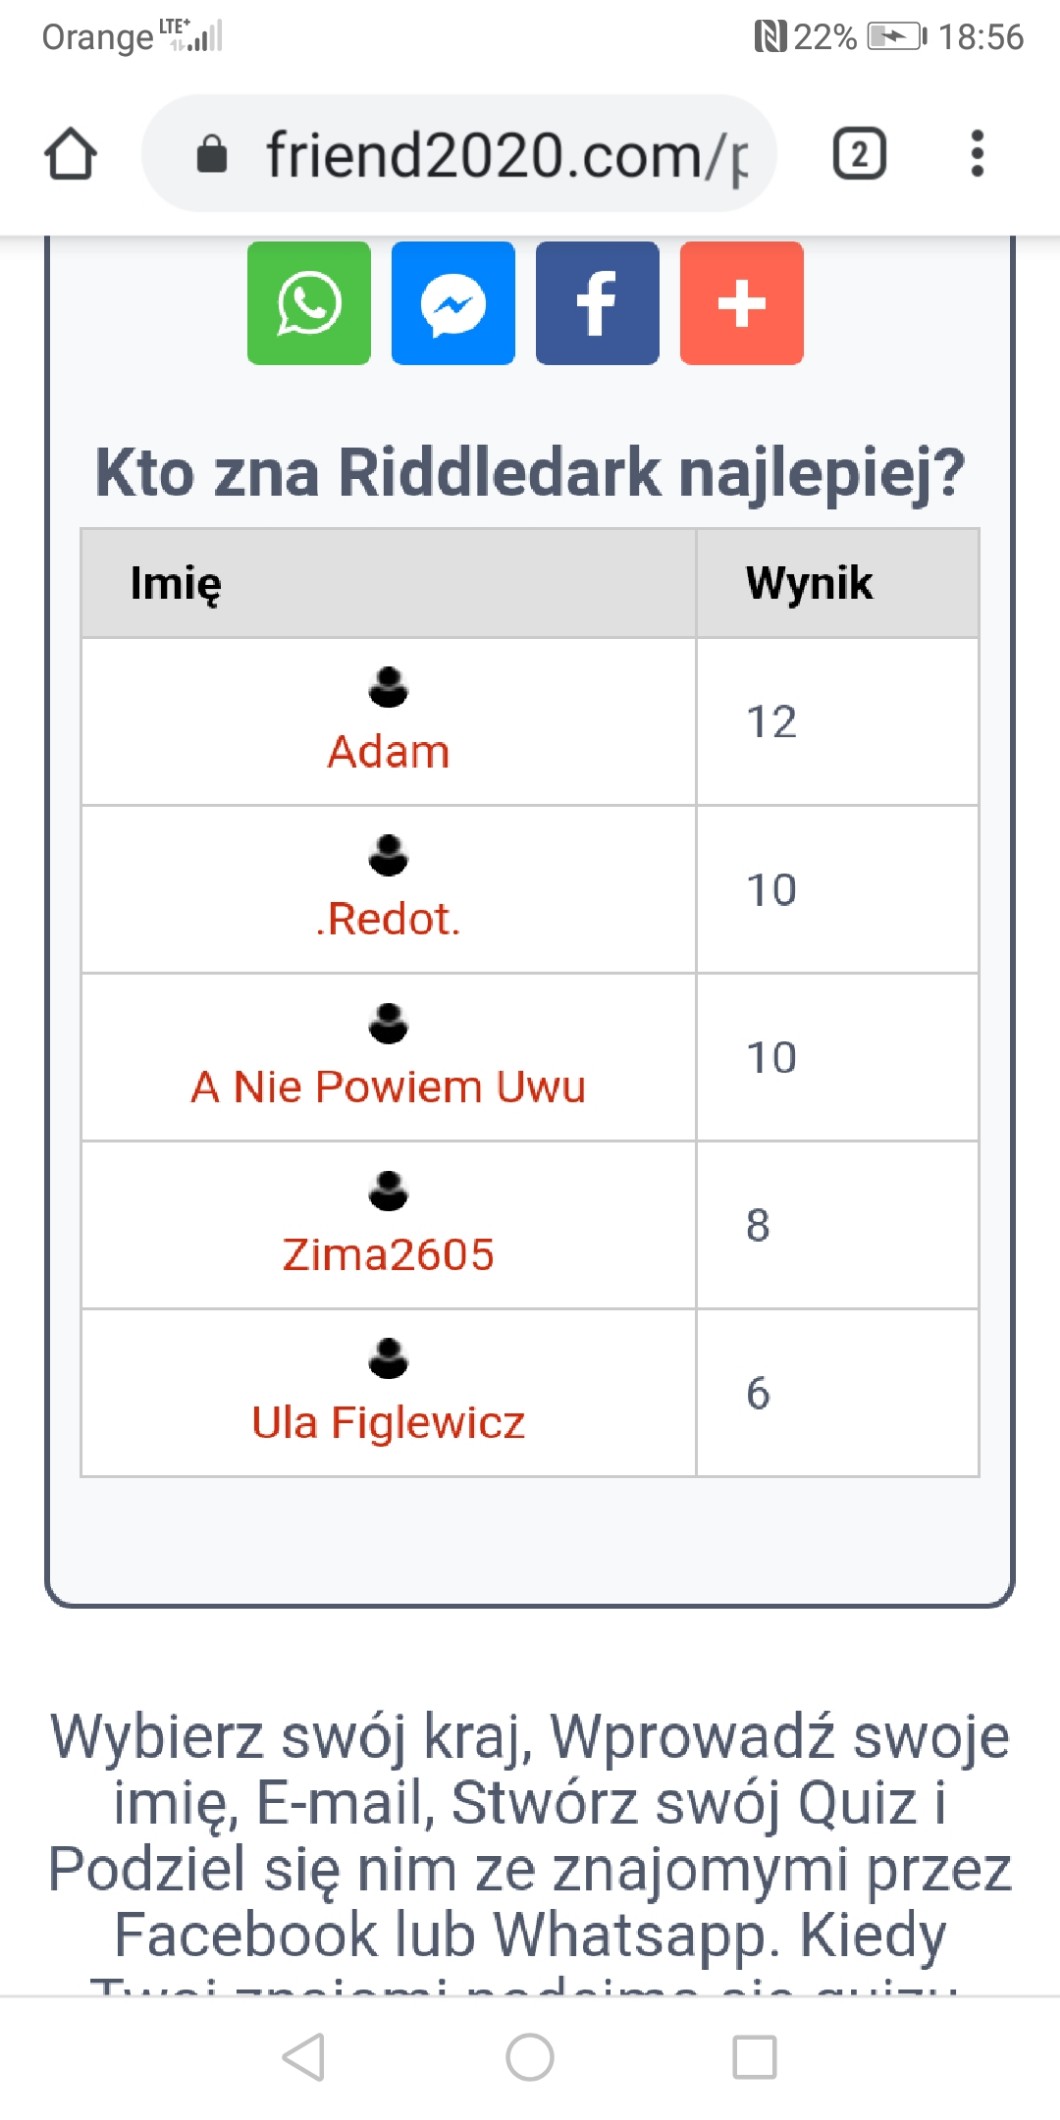1060x2120 pixels.
Task: Tap the avatar icon above Adam
Action: [x=388, y=688]
